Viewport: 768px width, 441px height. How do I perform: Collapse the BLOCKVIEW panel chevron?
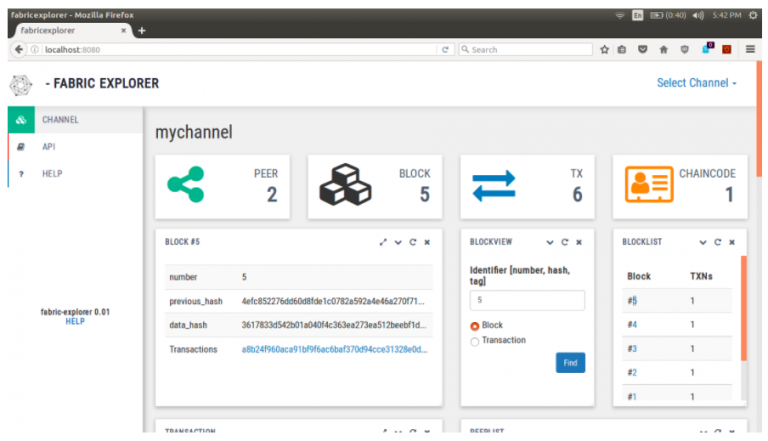coord(549,242)
